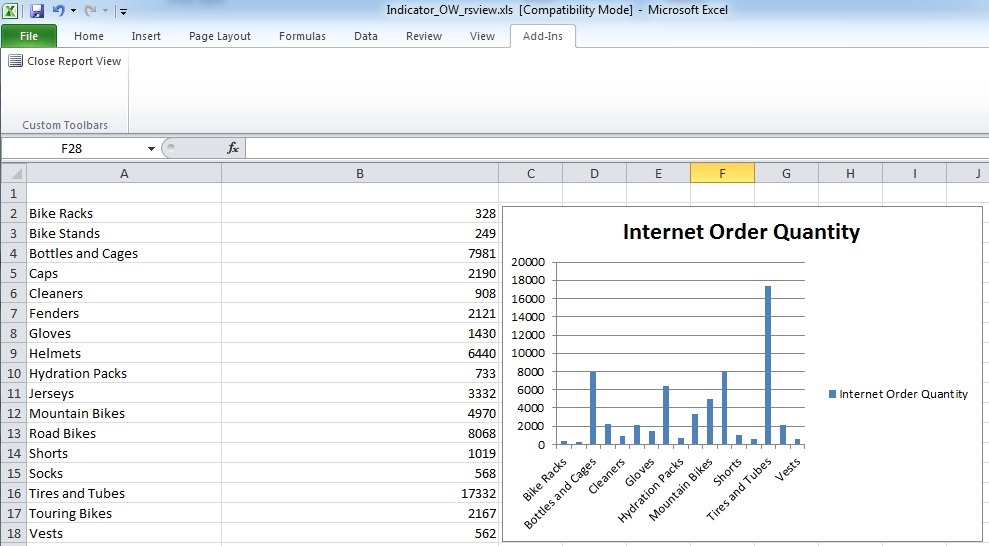Viewport: 989px width, 546px height.
Task: Click the Redo arrow icon
Action: click(x=91, y=10)
